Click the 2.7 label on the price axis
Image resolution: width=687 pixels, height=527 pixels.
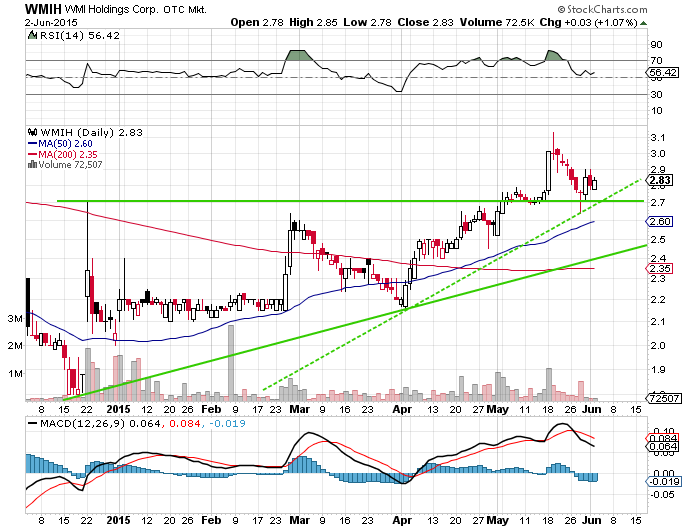658,203
